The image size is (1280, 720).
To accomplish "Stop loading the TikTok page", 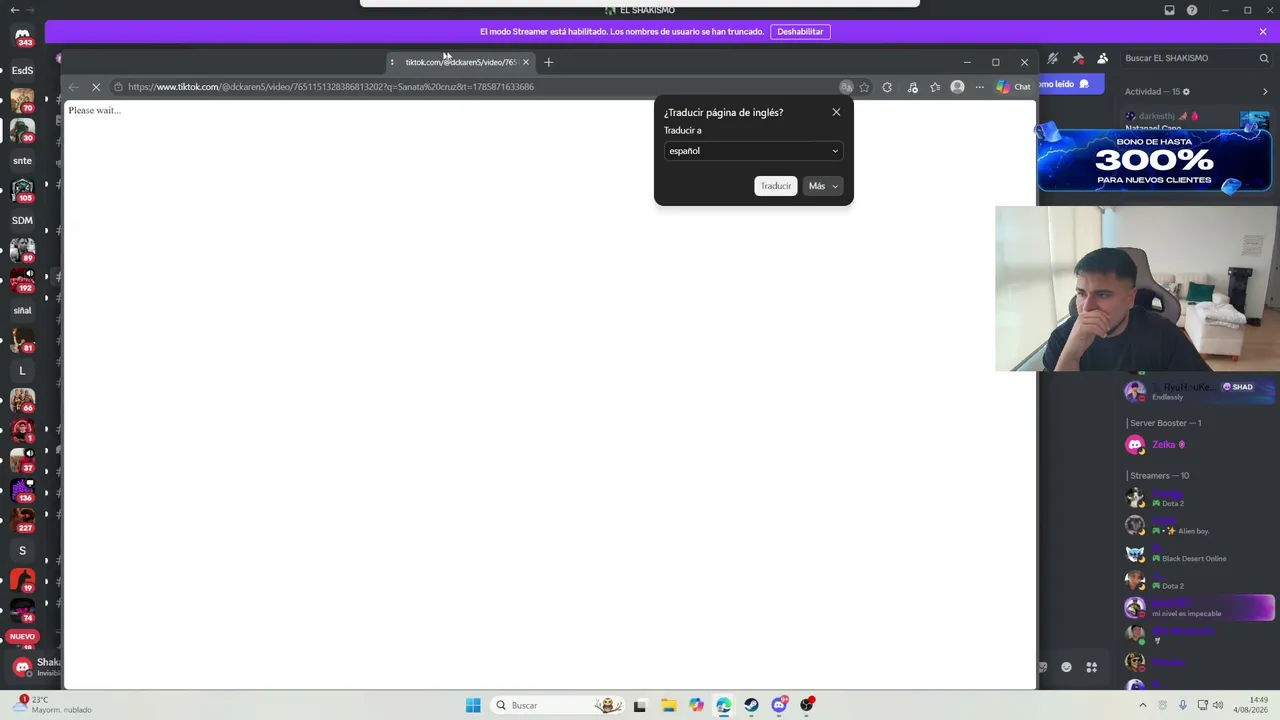I will [x=96, y=87].
